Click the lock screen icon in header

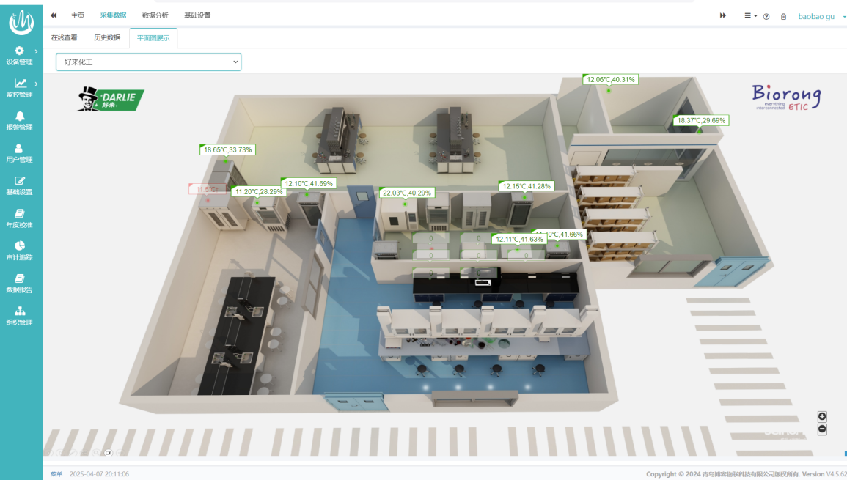tap(783, 16)
